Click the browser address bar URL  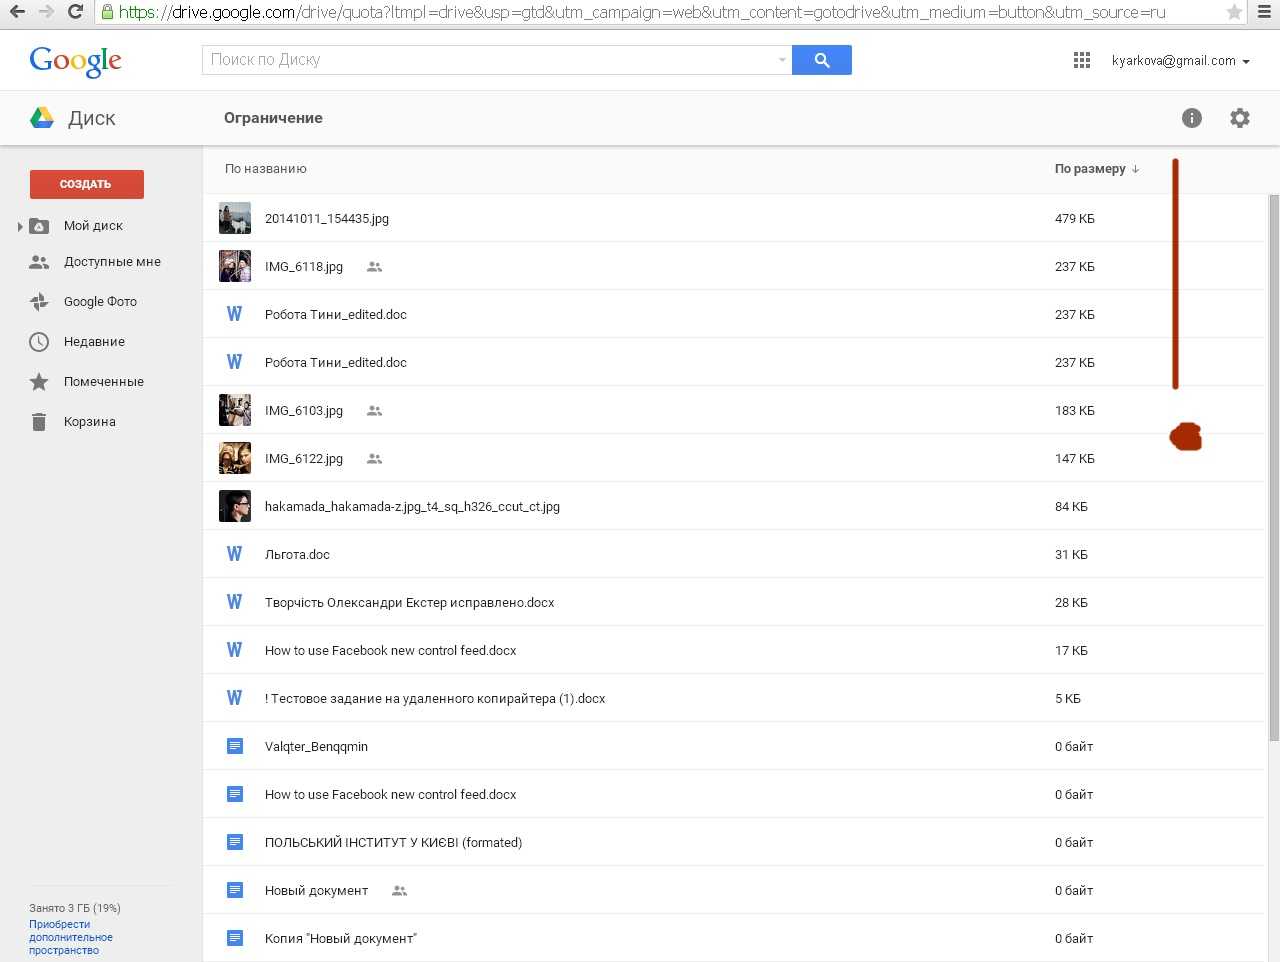click(641, 12)
